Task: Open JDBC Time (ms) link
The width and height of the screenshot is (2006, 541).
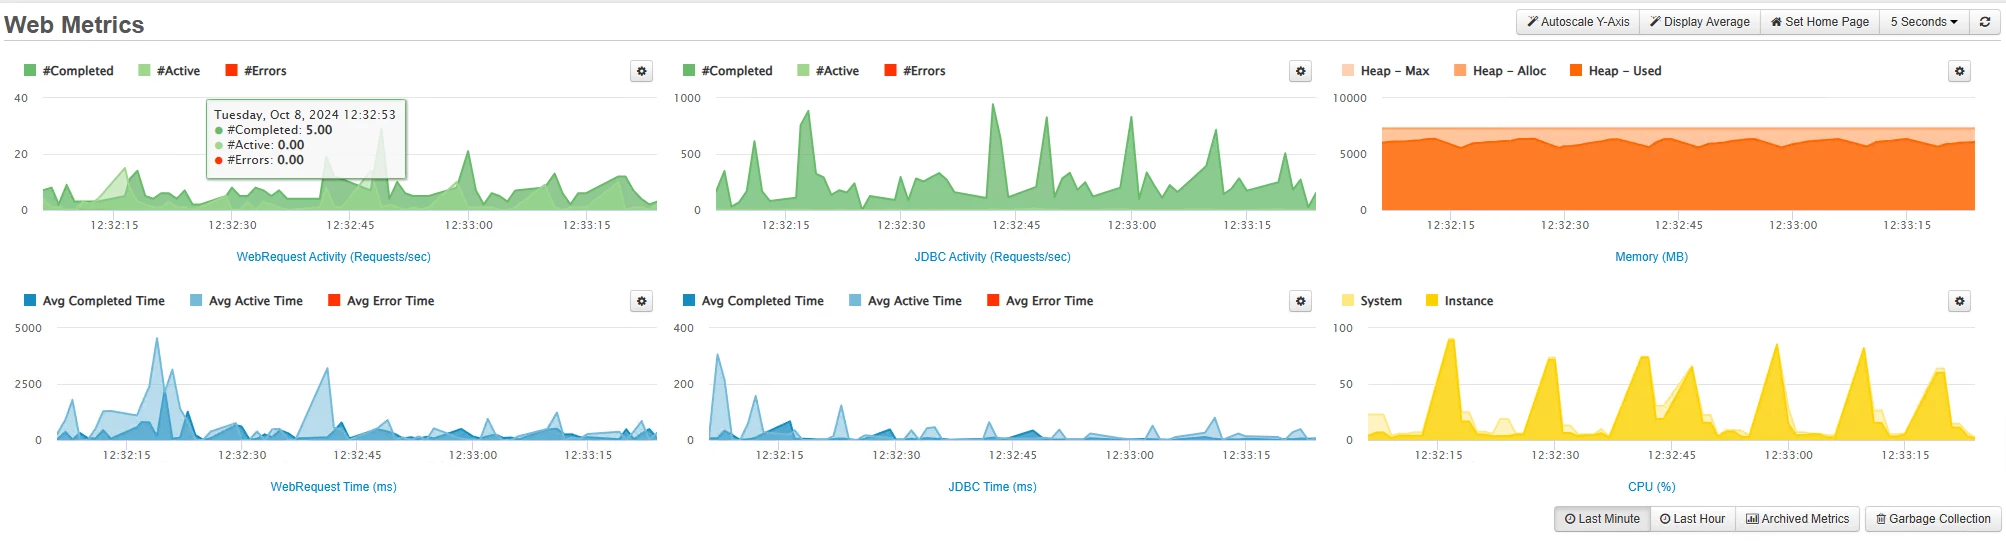Action: (992, 487)
